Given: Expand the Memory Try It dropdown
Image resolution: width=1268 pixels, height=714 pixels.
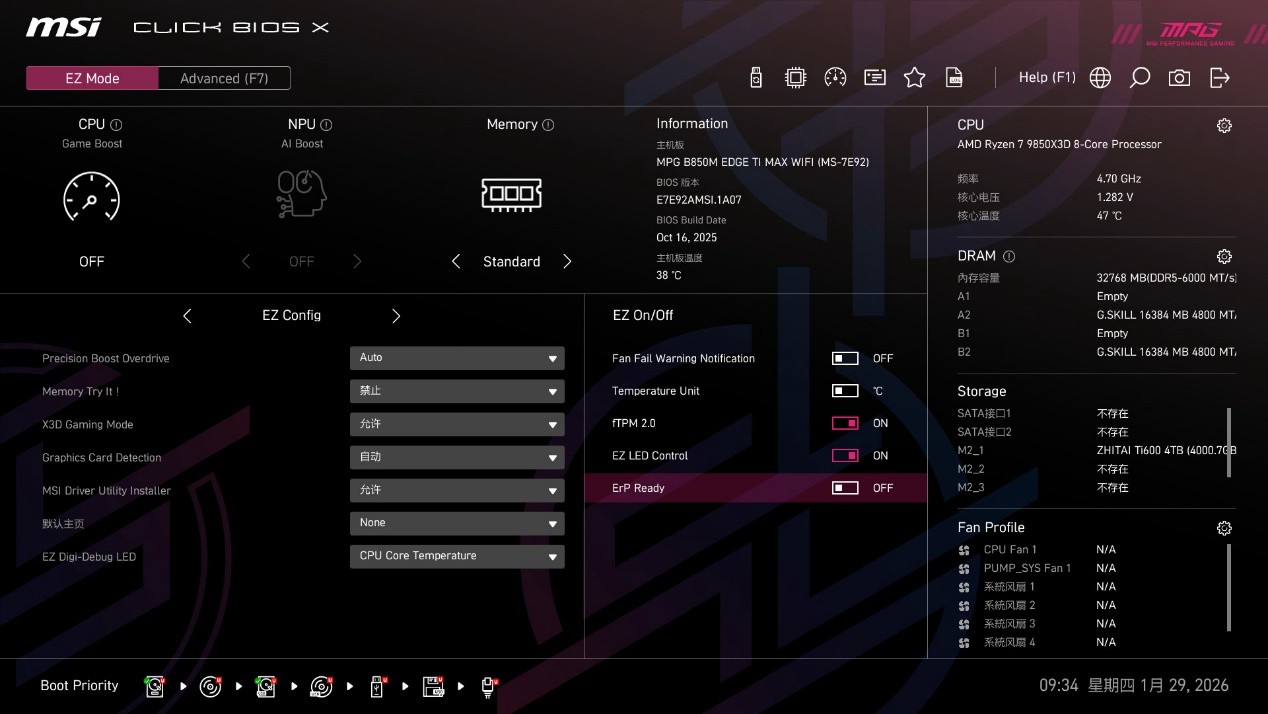Looking at the screenshot, I should (457, 390).
